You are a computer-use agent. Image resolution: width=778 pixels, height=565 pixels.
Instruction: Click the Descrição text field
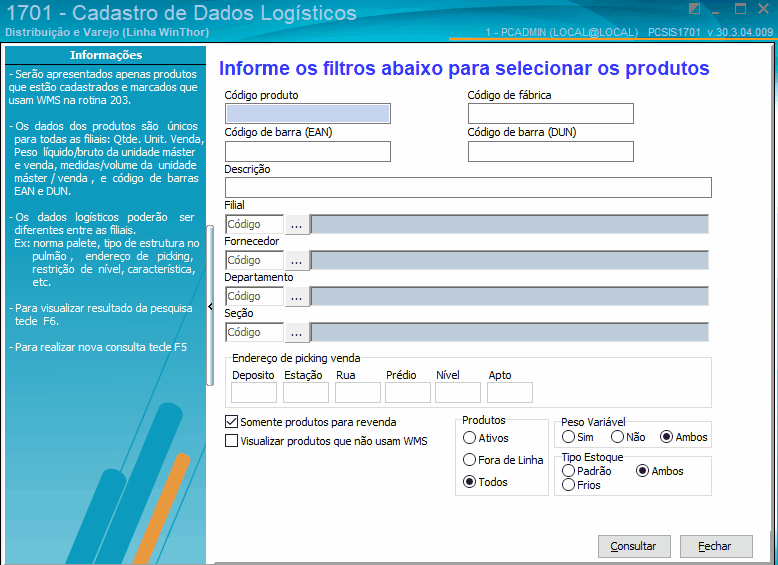[x=468, y=188]
